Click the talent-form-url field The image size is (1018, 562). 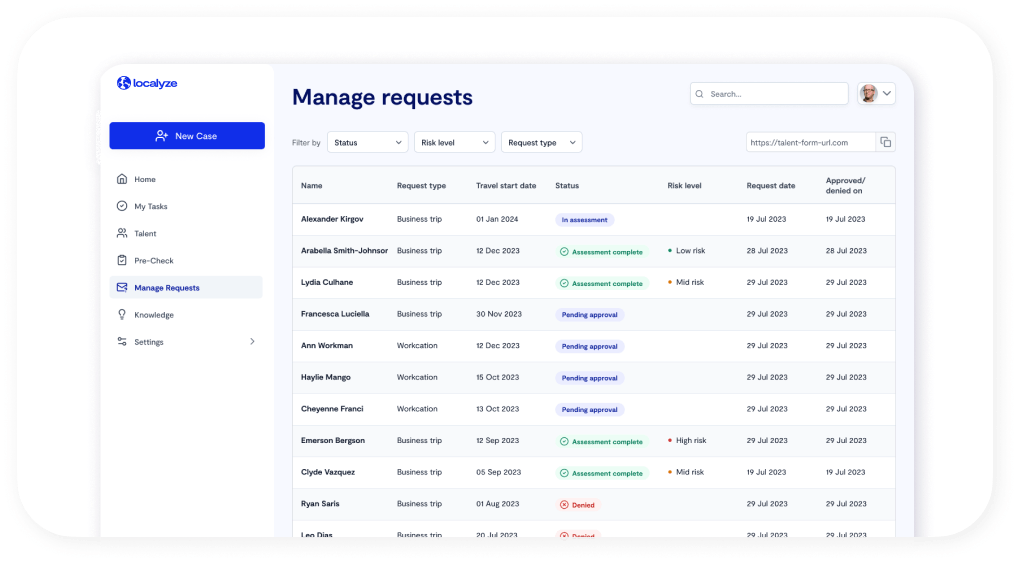(x=810, y=142)
